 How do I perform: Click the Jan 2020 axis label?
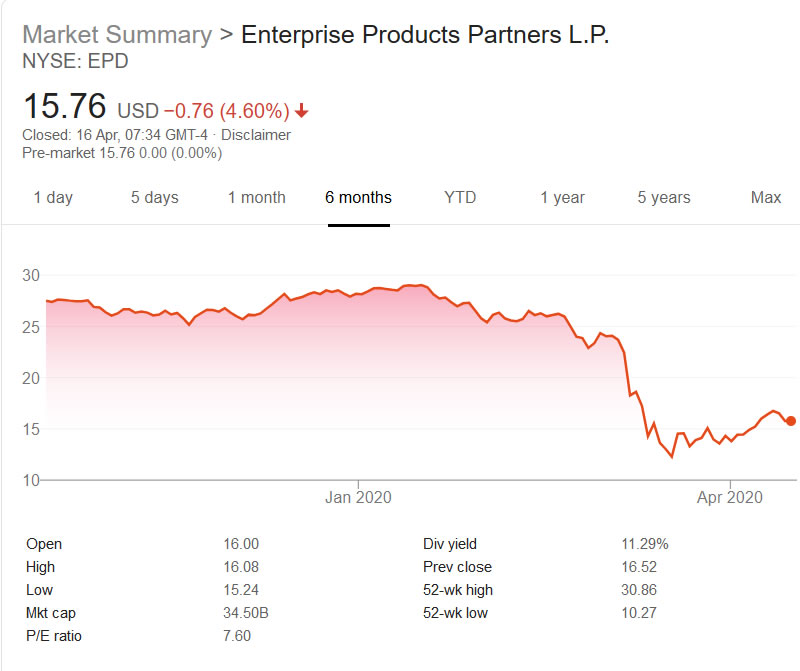click(359, 496)
